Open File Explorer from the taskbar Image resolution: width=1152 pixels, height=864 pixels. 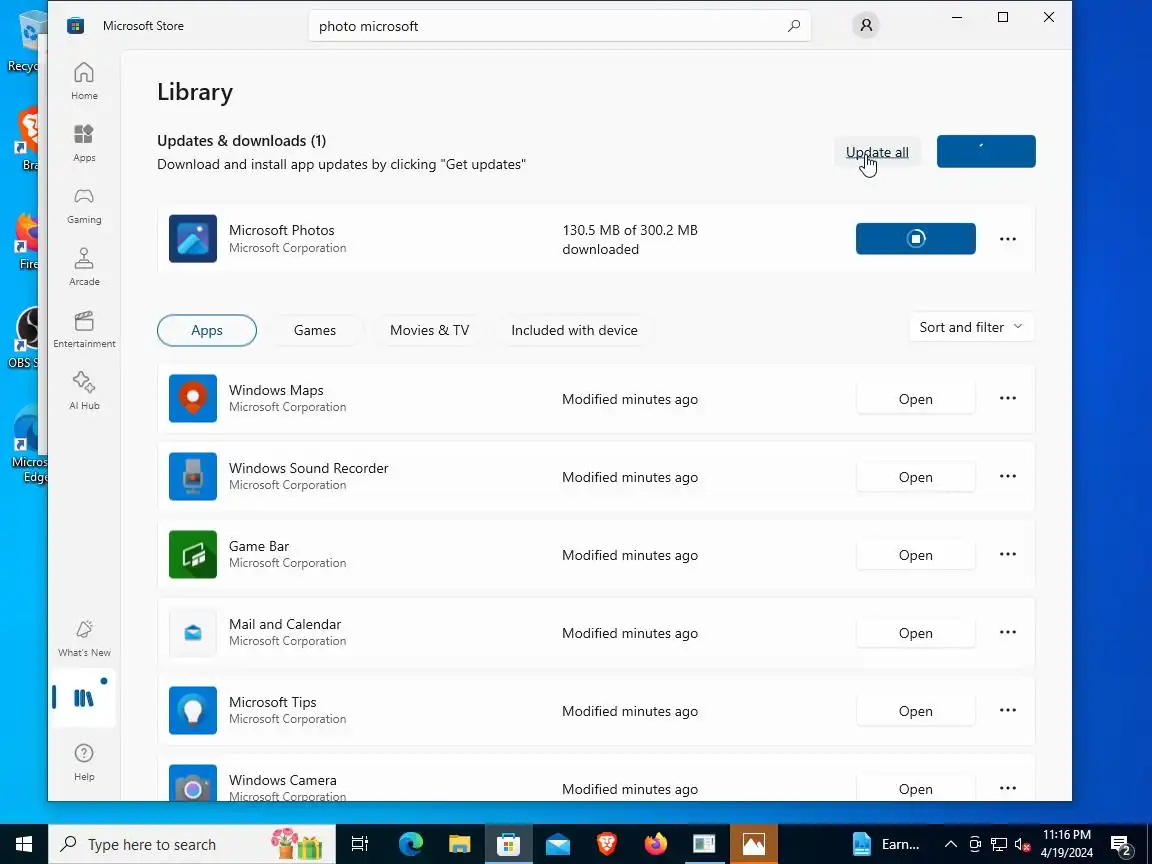[x=459, y=844]
